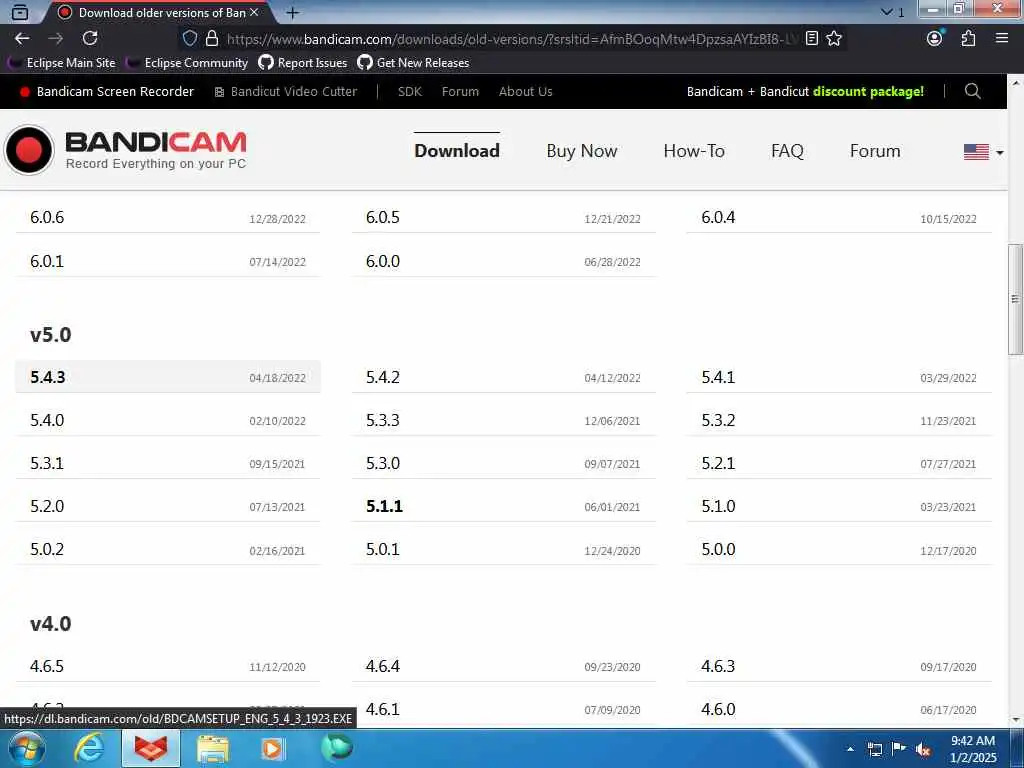Select the How-To navigation tab
Image resolution: width=1024 pixels, height=768 pixels.
694,151
